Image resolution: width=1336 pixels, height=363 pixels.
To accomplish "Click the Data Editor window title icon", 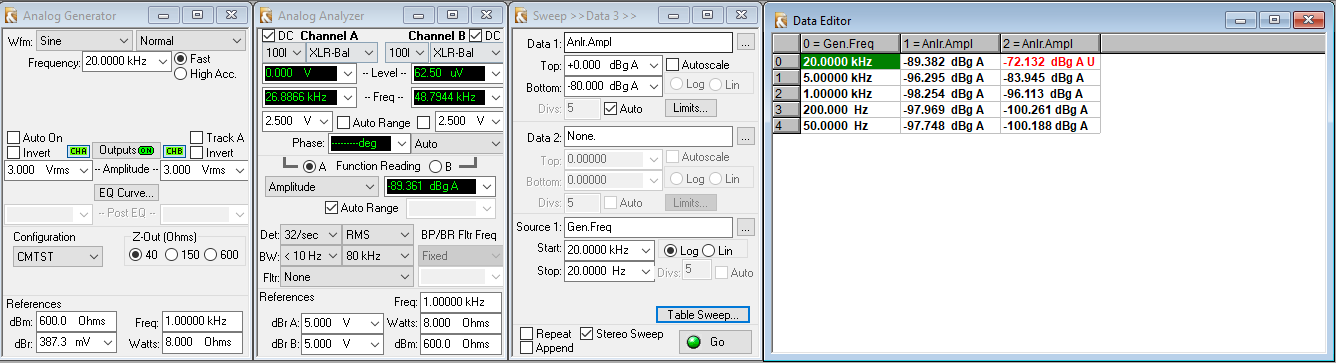I will [781, 20].
